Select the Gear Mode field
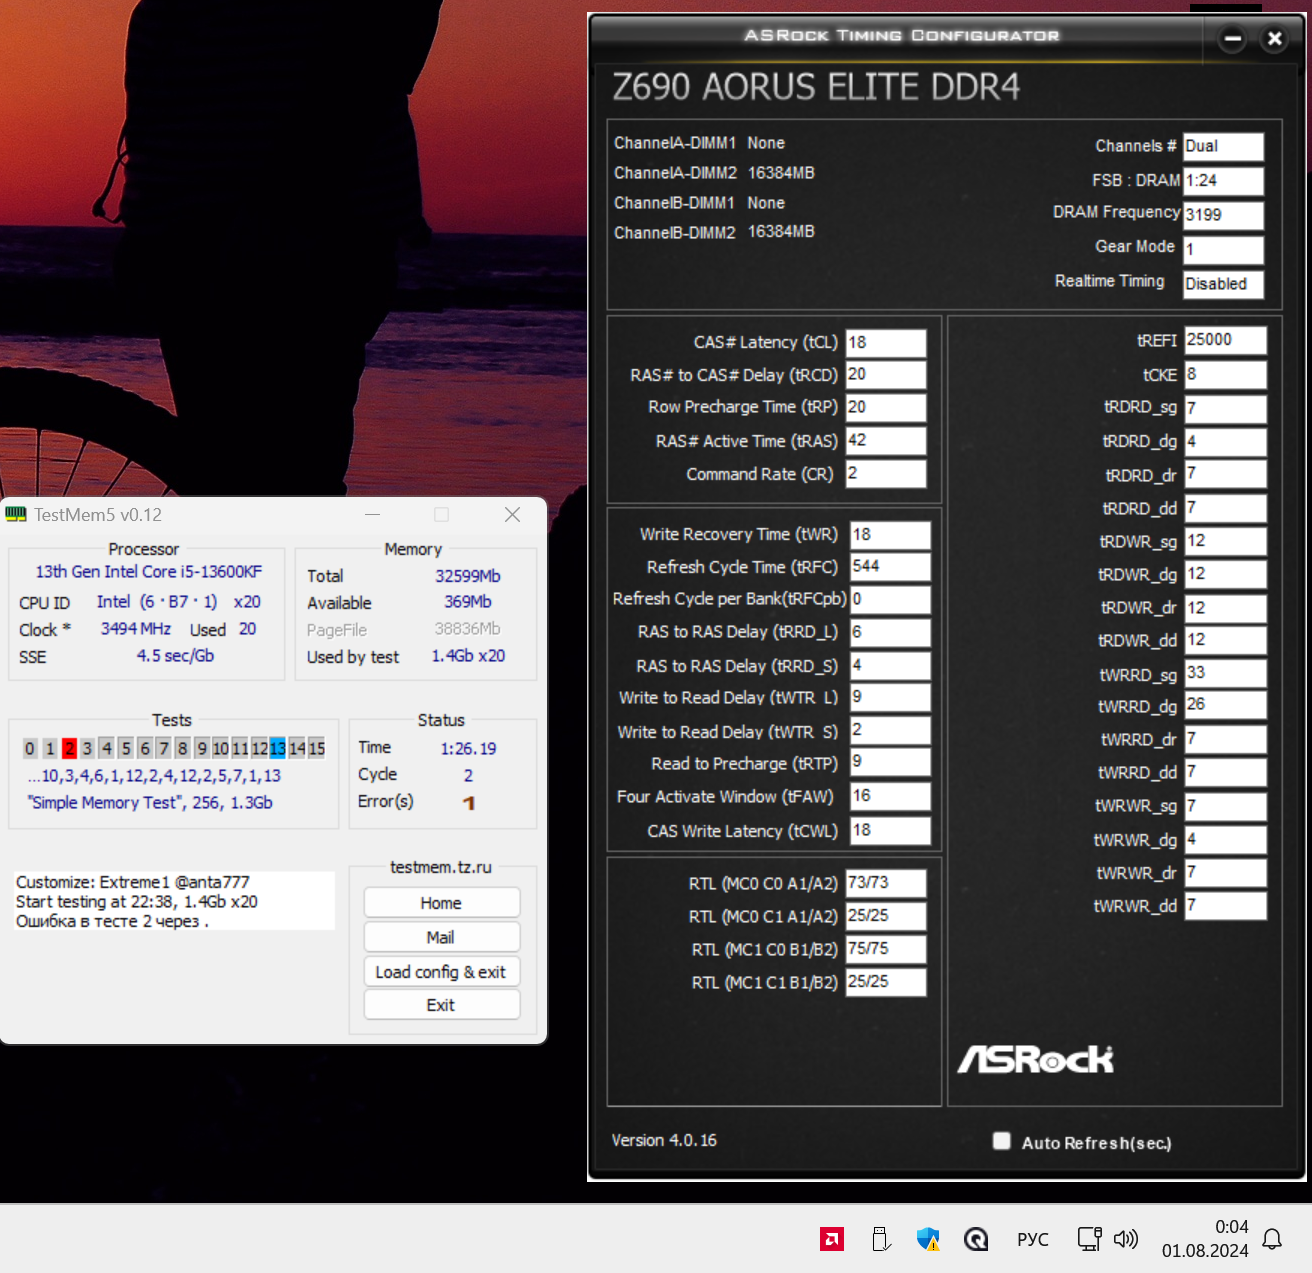1312x1273 pixels. [x=1223, y=249]
